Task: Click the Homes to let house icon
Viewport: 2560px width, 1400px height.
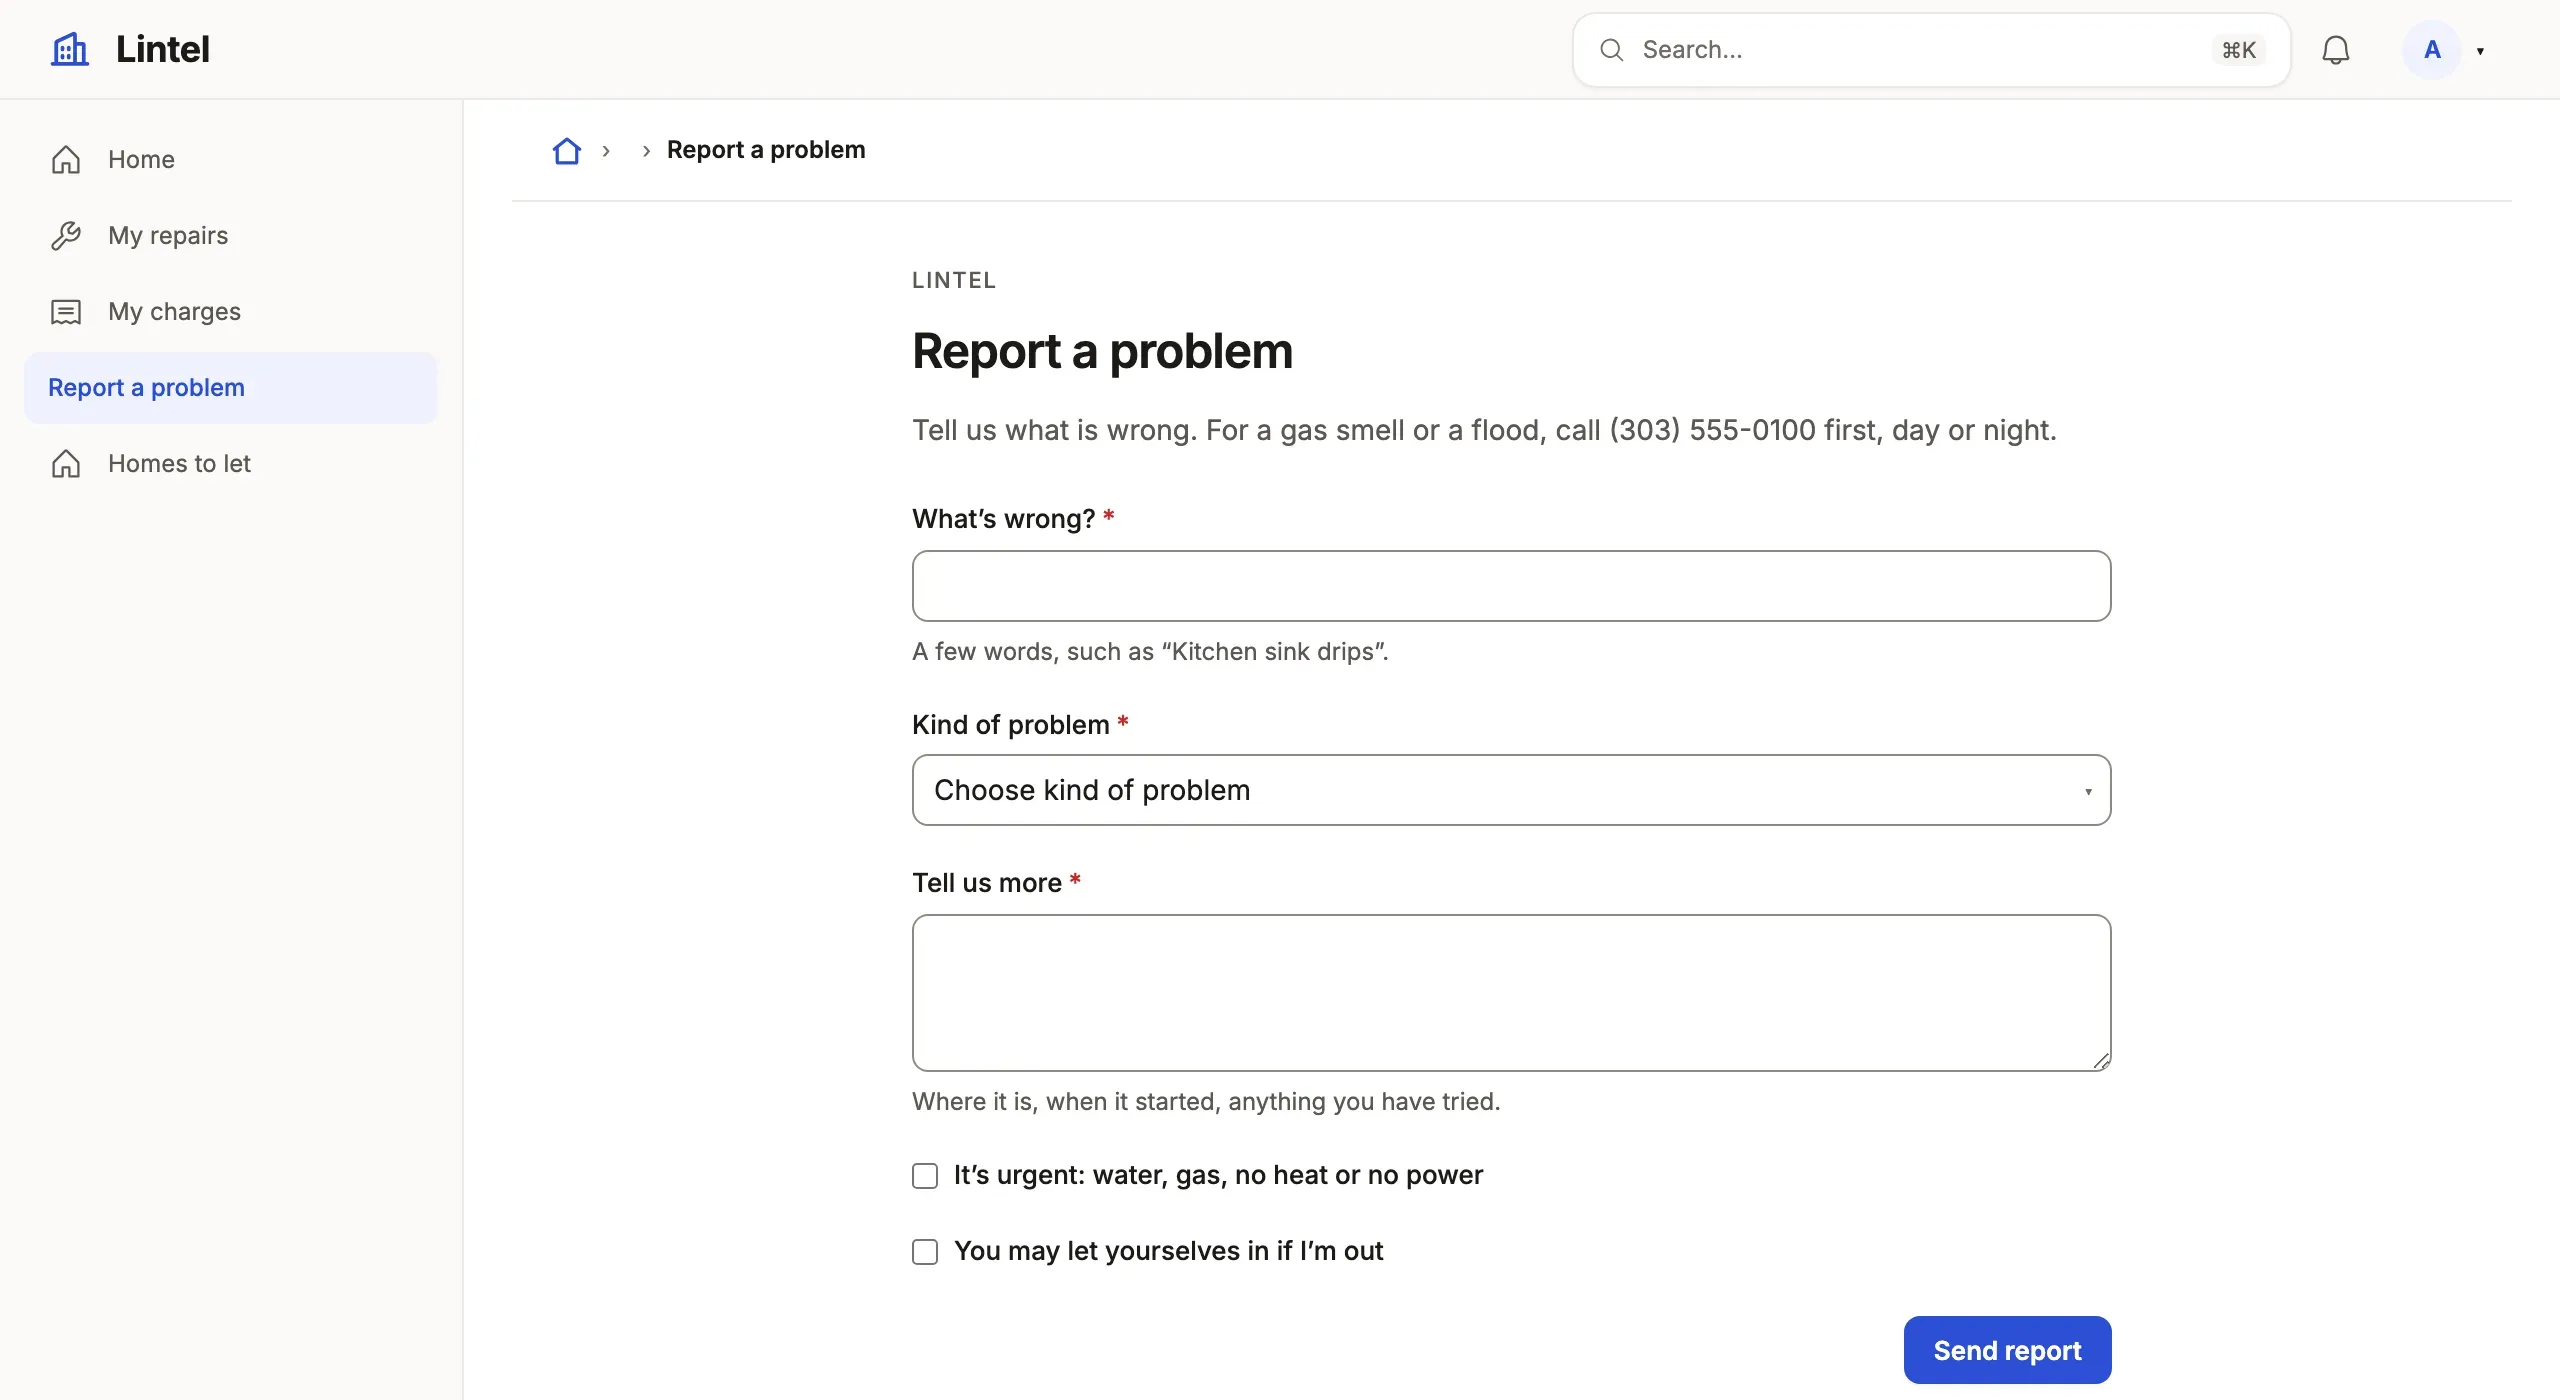Action: click(66, 464)
